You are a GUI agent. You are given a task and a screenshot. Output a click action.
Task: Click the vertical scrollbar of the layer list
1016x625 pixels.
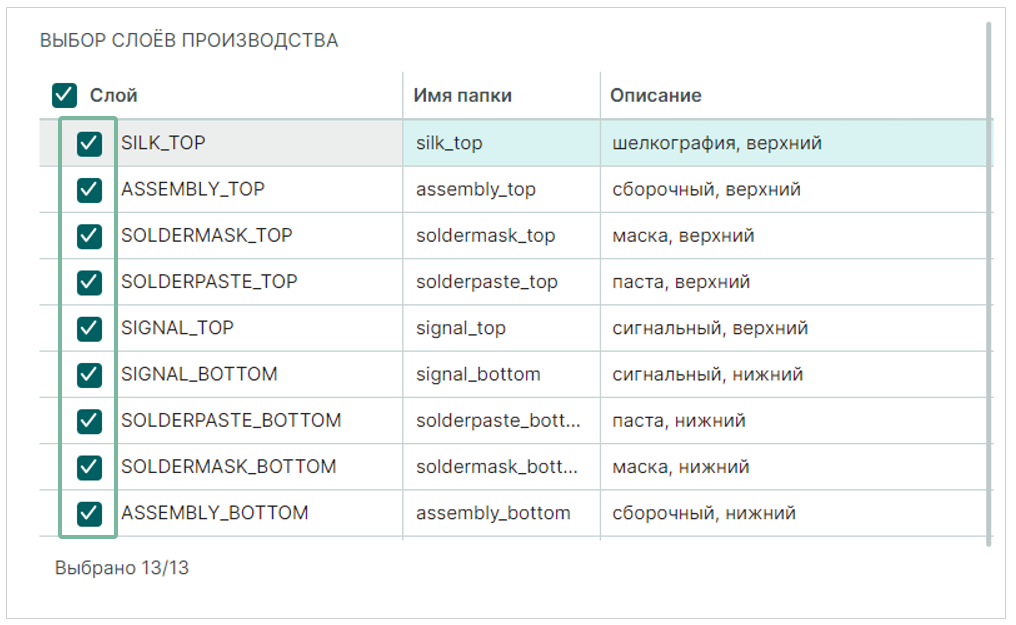tap(989, 280)
